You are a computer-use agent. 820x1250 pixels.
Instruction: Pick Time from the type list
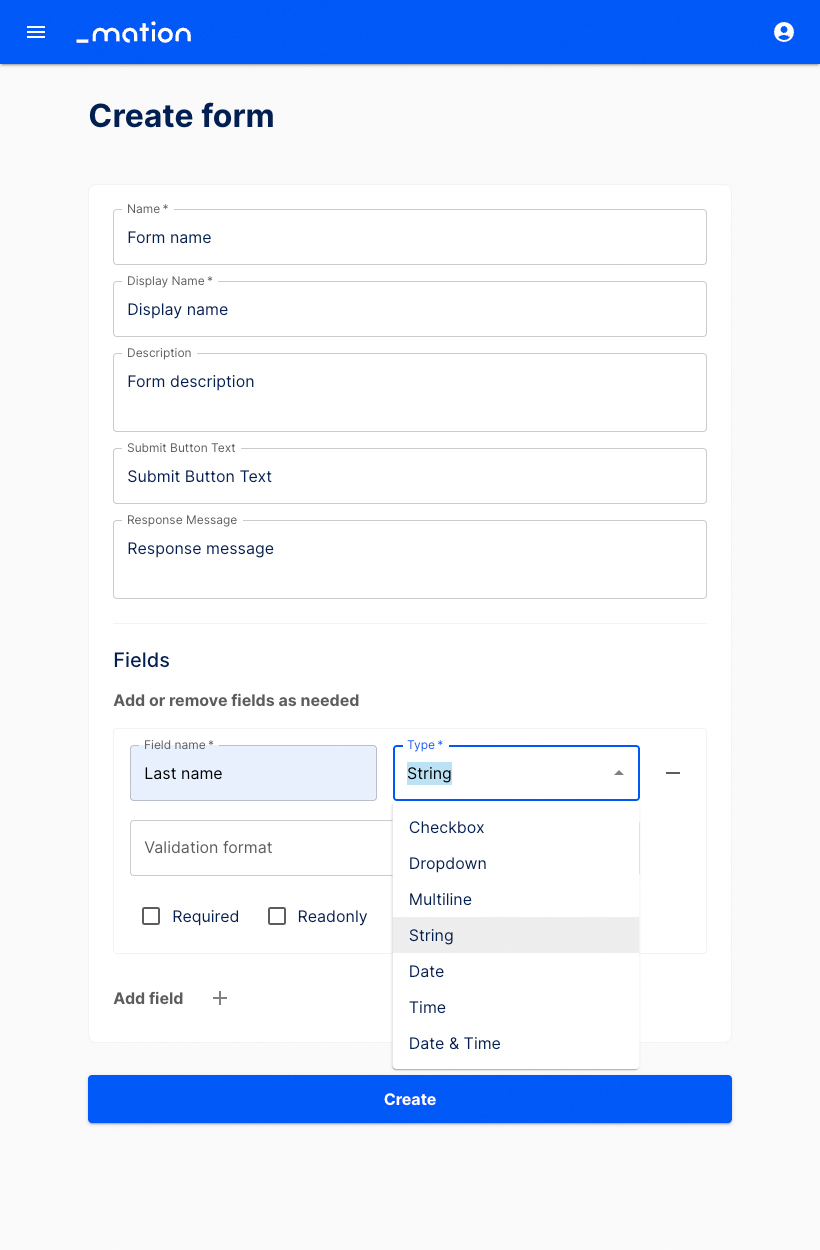[516, 1007]
